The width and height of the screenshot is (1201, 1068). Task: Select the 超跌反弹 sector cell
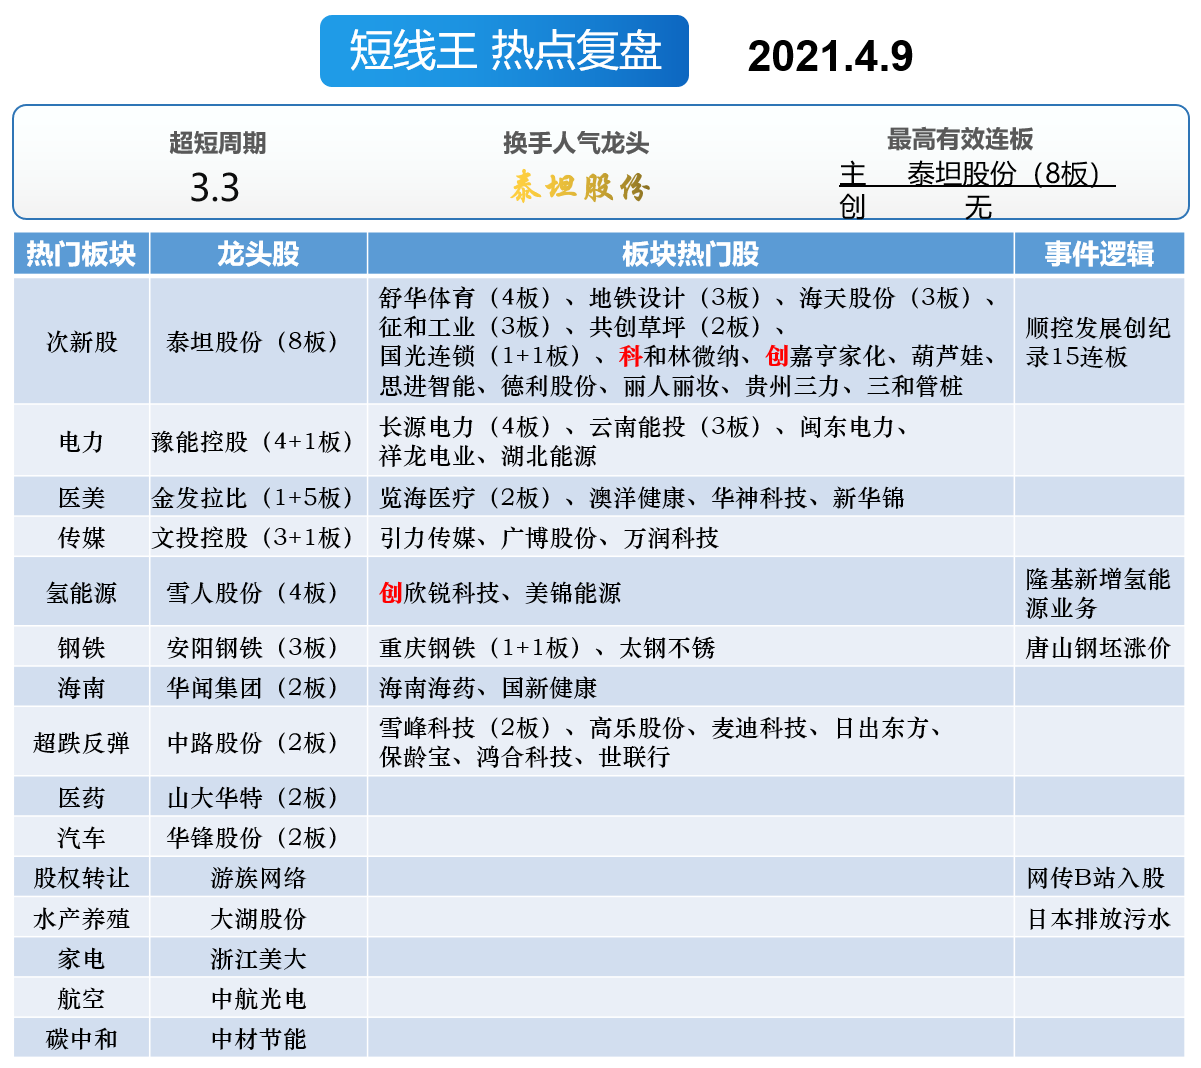click(x=81, y=742)
